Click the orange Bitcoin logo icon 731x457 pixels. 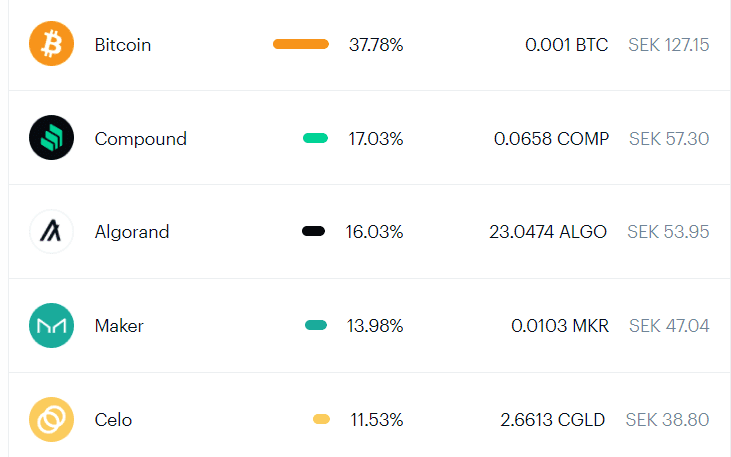point(52,45)
